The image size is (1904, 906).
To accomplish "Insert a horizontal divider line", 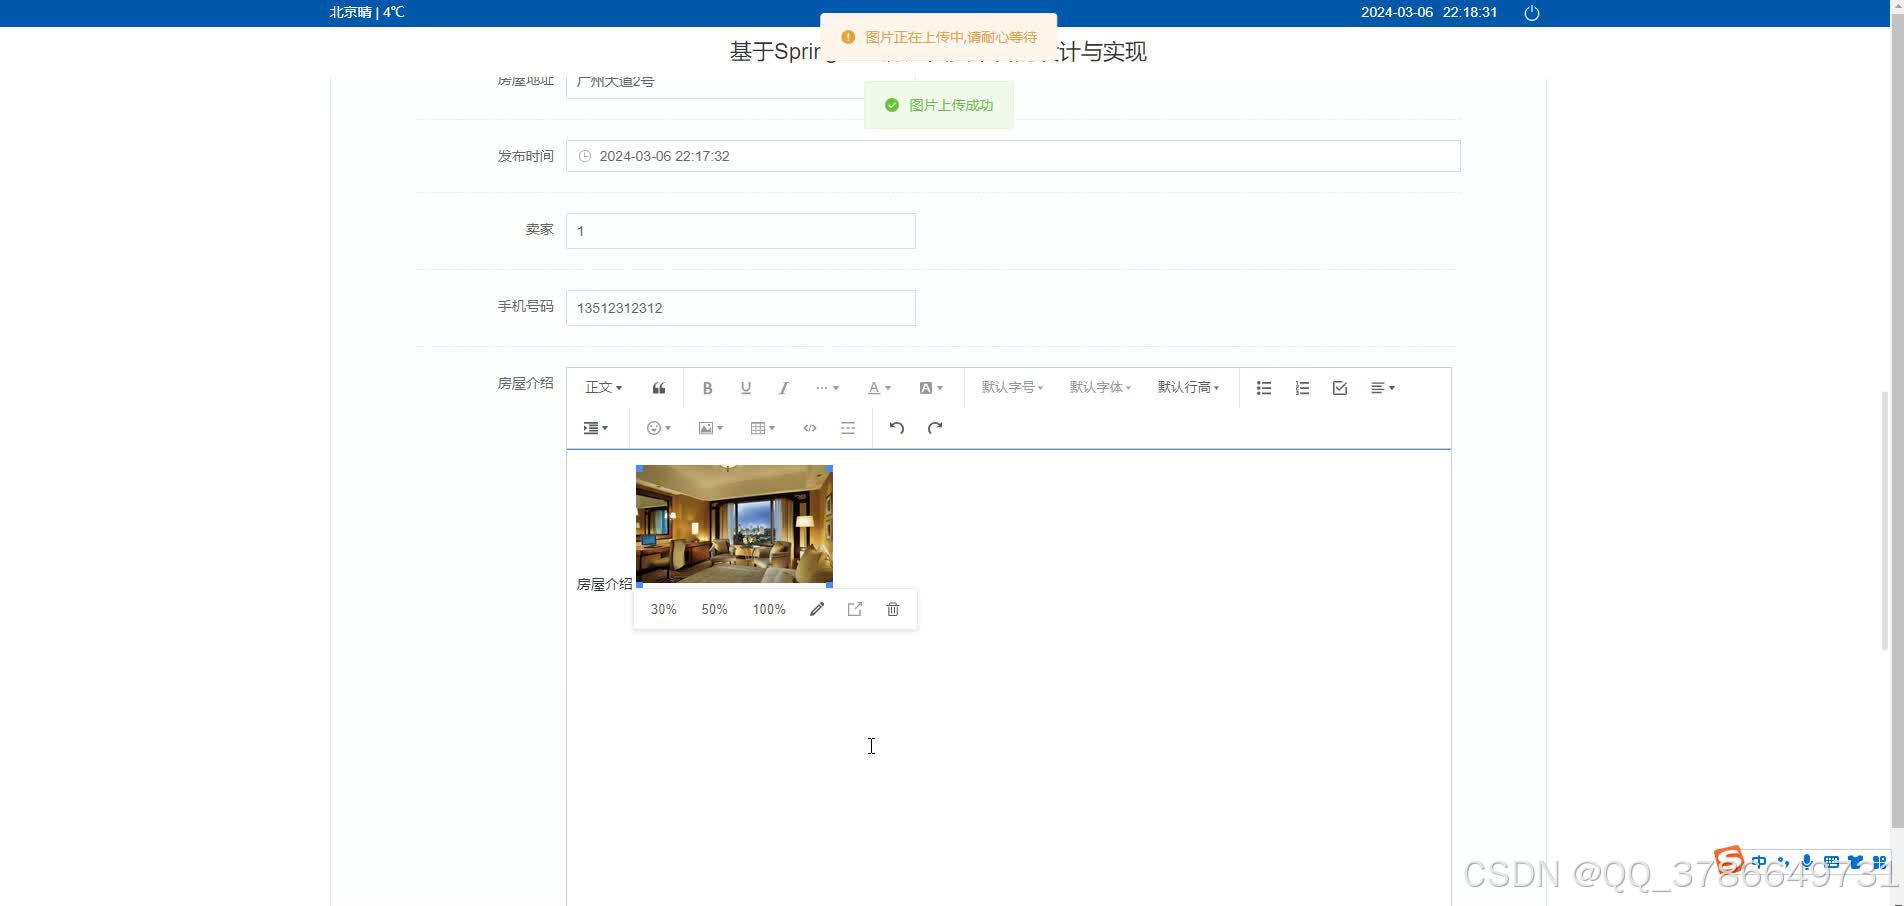I will 848,428.
